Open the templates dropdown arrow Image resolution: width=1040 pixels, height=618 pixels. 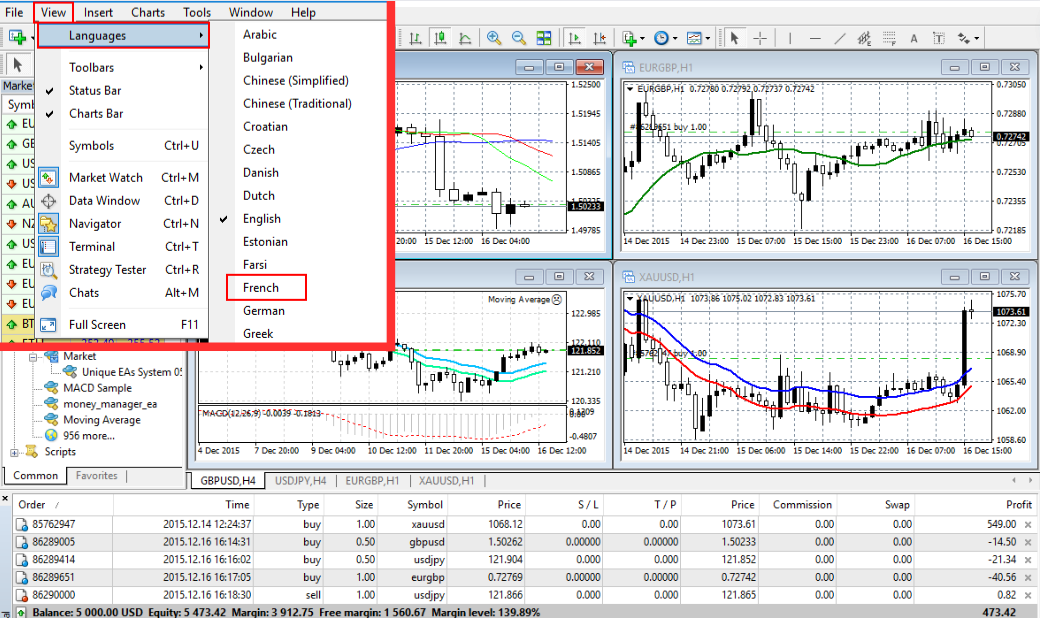708,38
